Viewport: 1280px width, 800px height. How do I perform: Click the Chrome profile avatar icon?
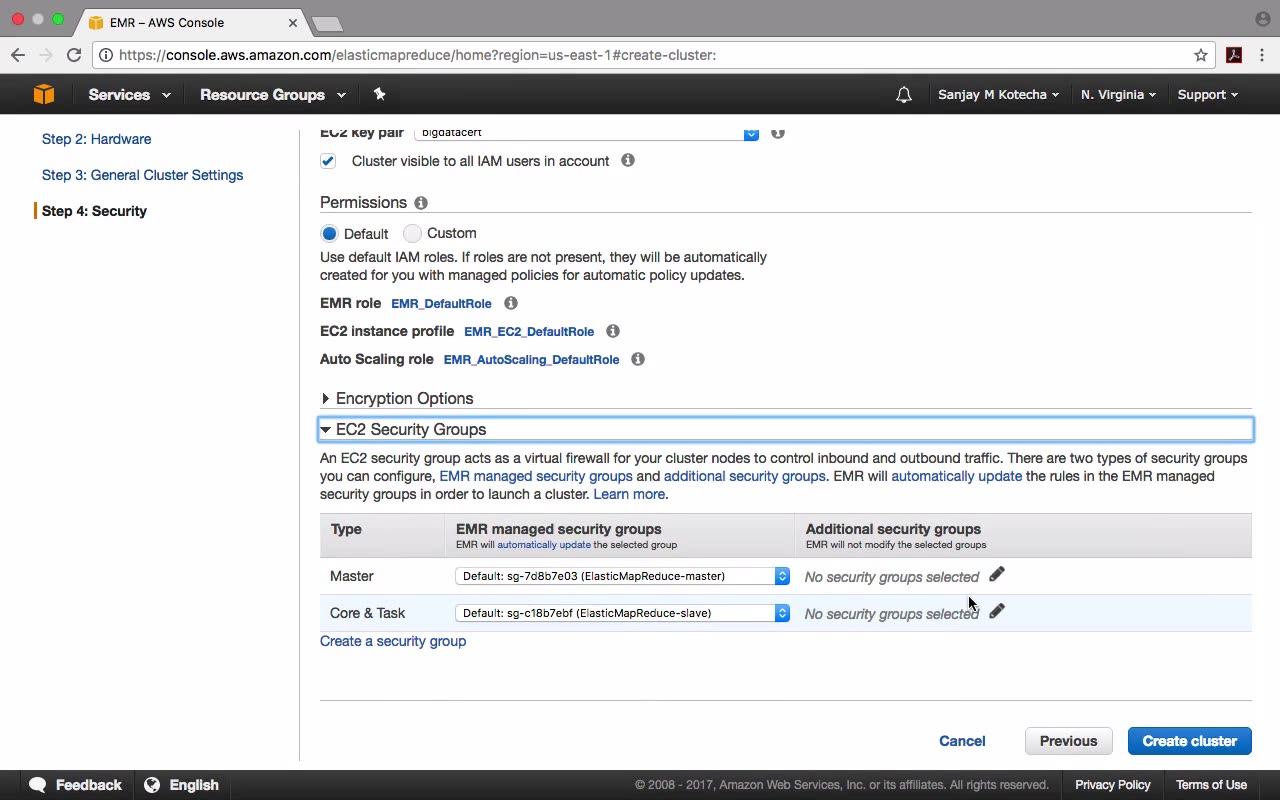(x=1262, y=19)
